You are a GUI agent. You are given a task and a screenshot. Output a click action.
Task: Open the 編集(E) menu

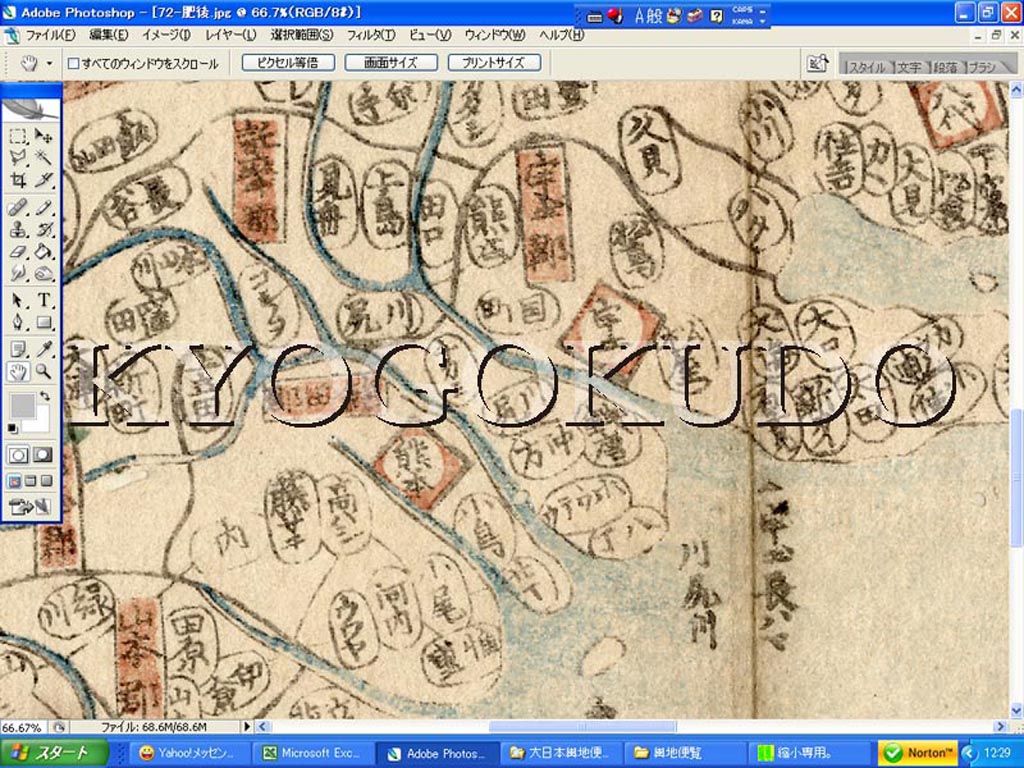click(x=109, y=35)
